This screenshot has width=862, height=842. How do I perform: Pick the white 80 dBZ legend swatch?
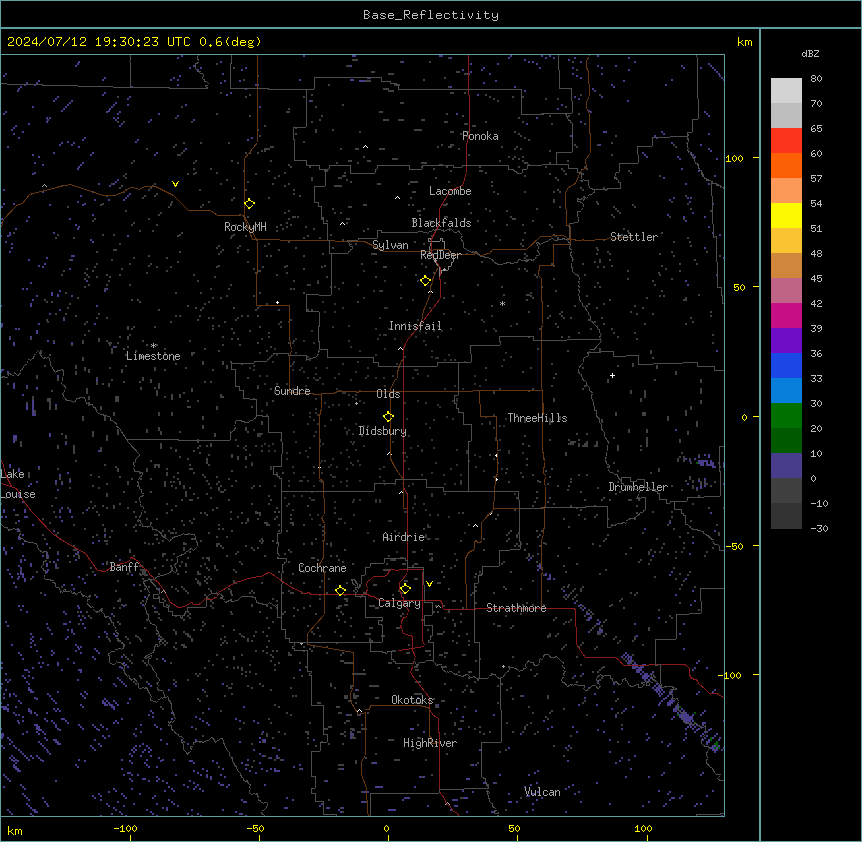786,91
